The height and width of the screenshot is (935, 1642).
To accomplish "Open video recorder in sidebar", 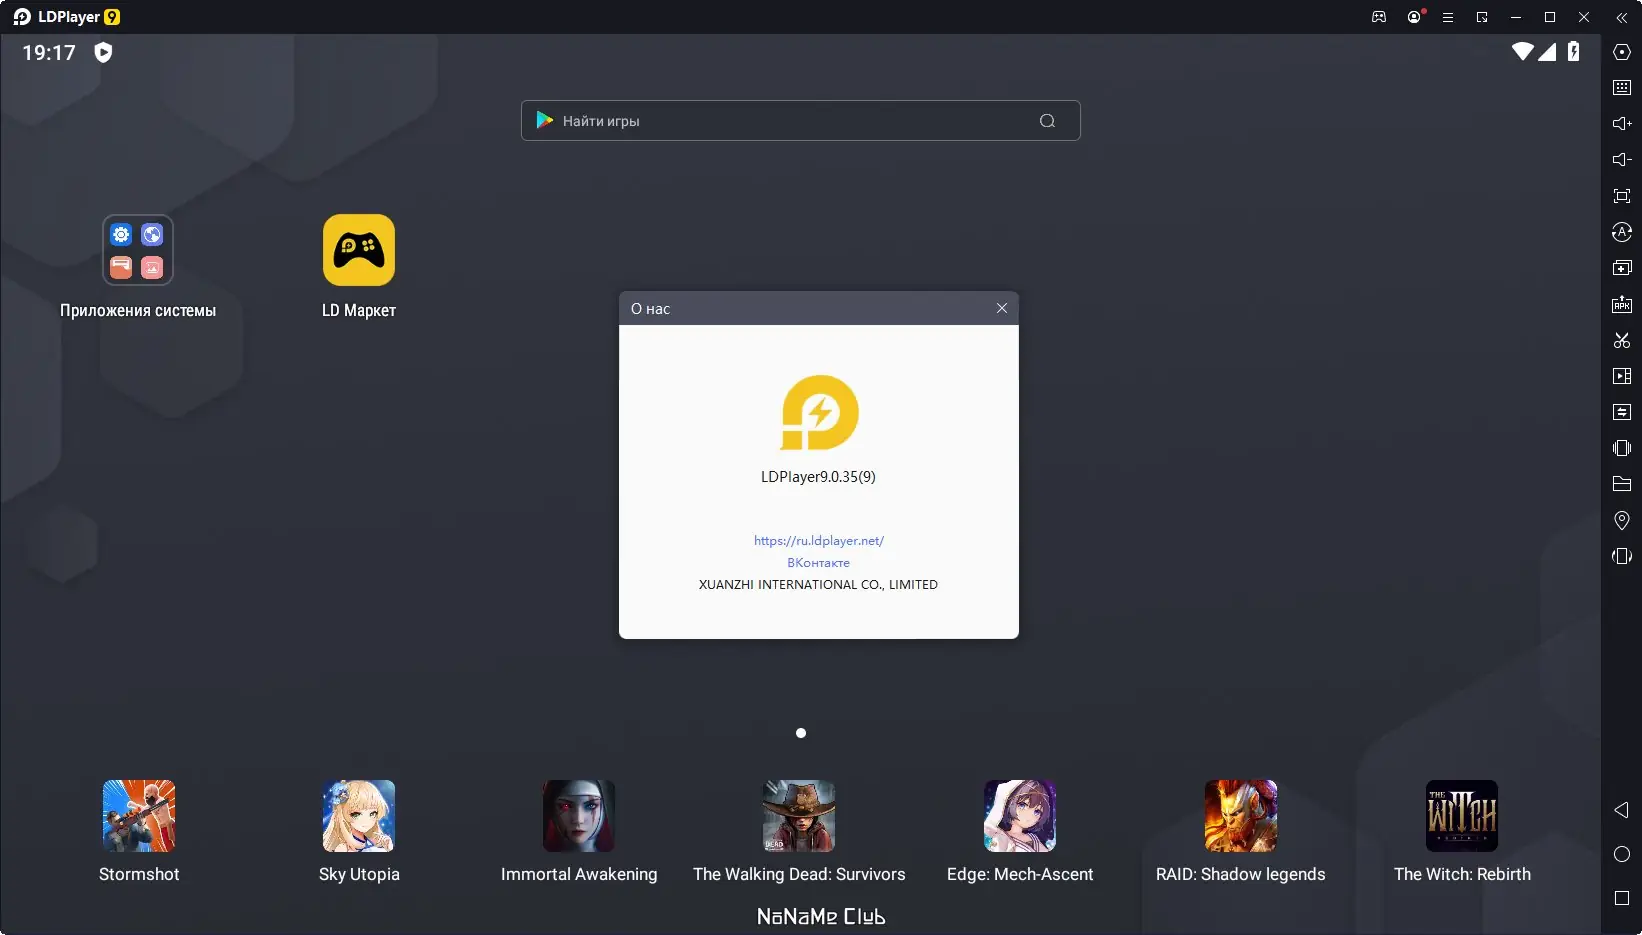I will point(1622,376).
